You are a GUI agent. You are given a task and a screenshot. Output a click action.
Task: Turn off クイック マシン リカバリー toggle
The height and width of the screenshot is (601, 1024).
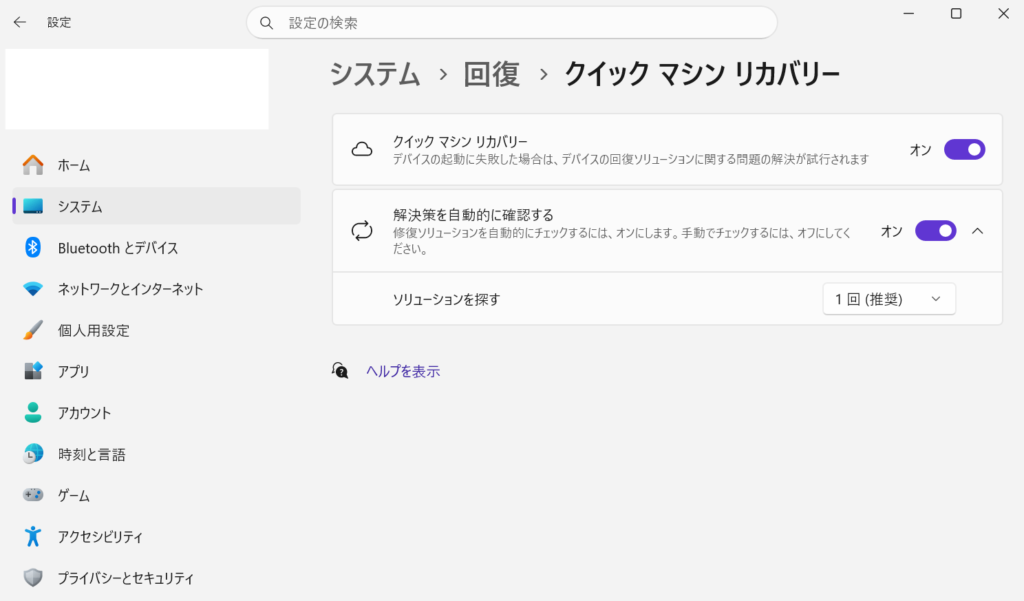click(964, 150)
